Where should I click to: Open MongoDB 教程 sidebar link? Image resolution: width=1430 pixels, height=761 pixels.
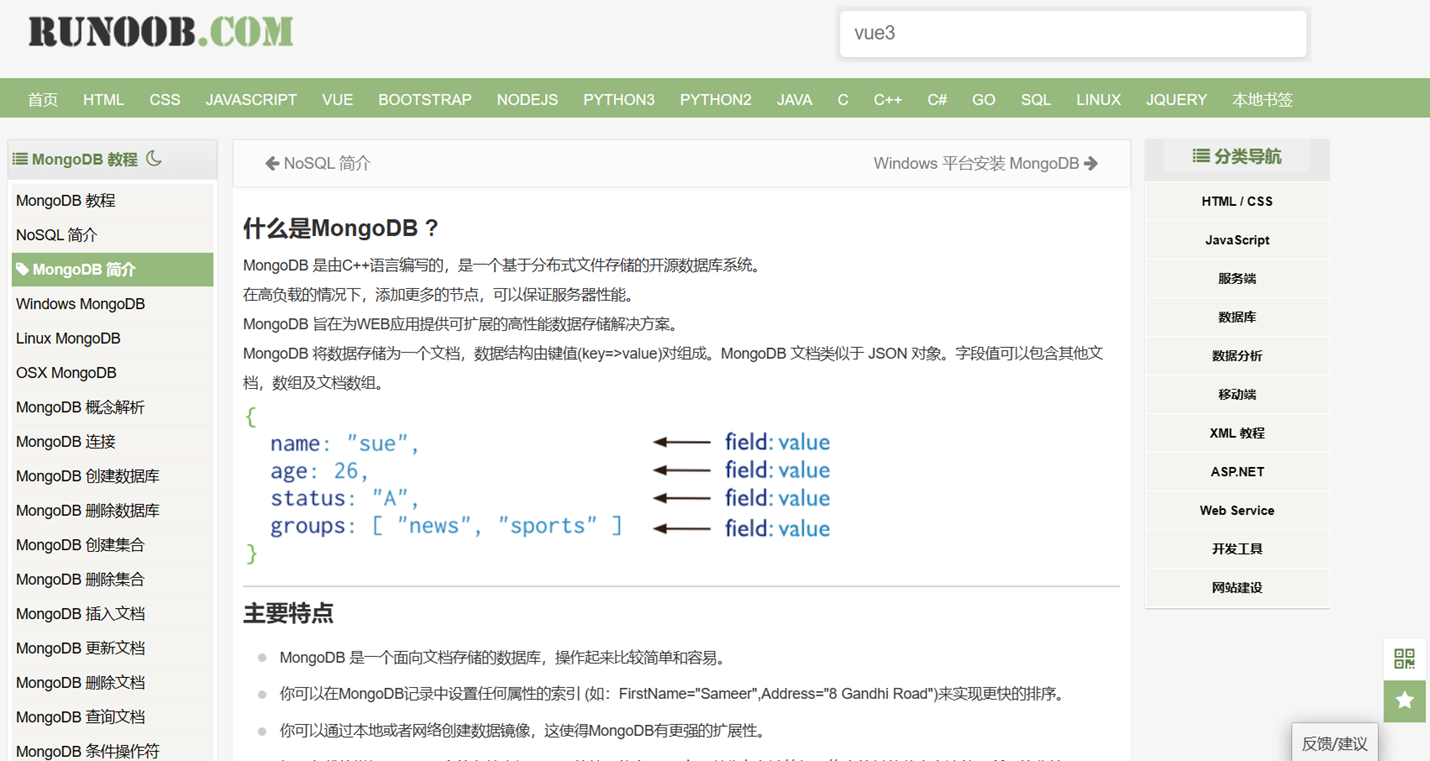click(112, 201)
